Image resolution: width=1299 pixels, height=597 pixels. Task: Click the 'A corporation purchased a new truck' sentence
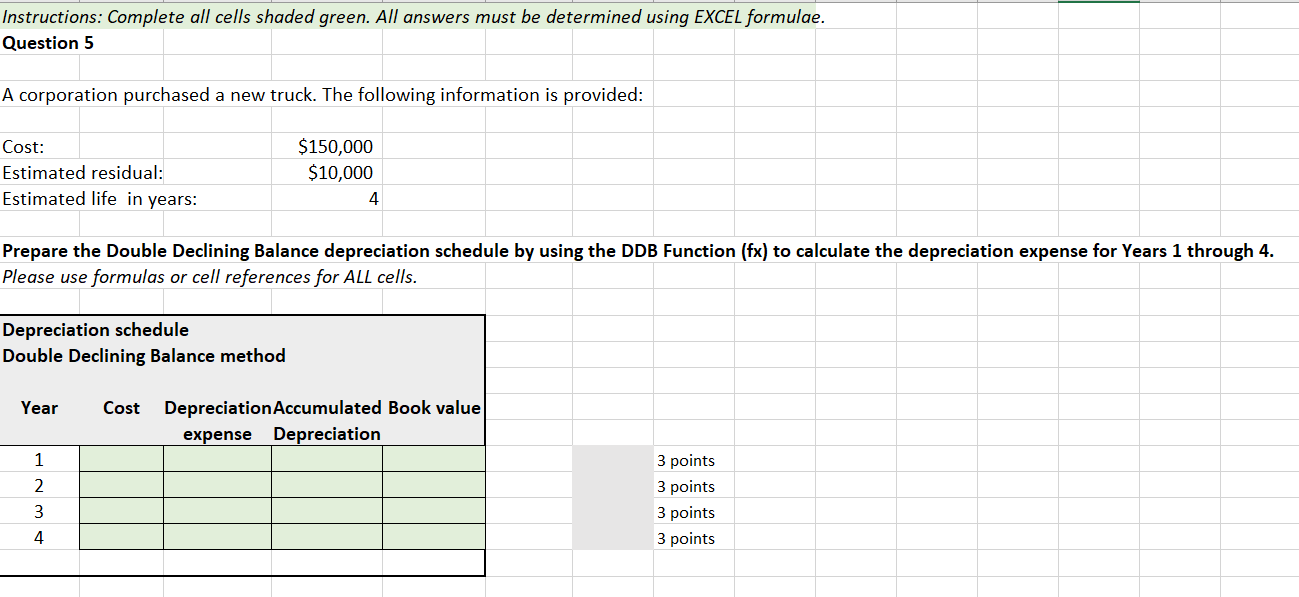pos(323,95)
